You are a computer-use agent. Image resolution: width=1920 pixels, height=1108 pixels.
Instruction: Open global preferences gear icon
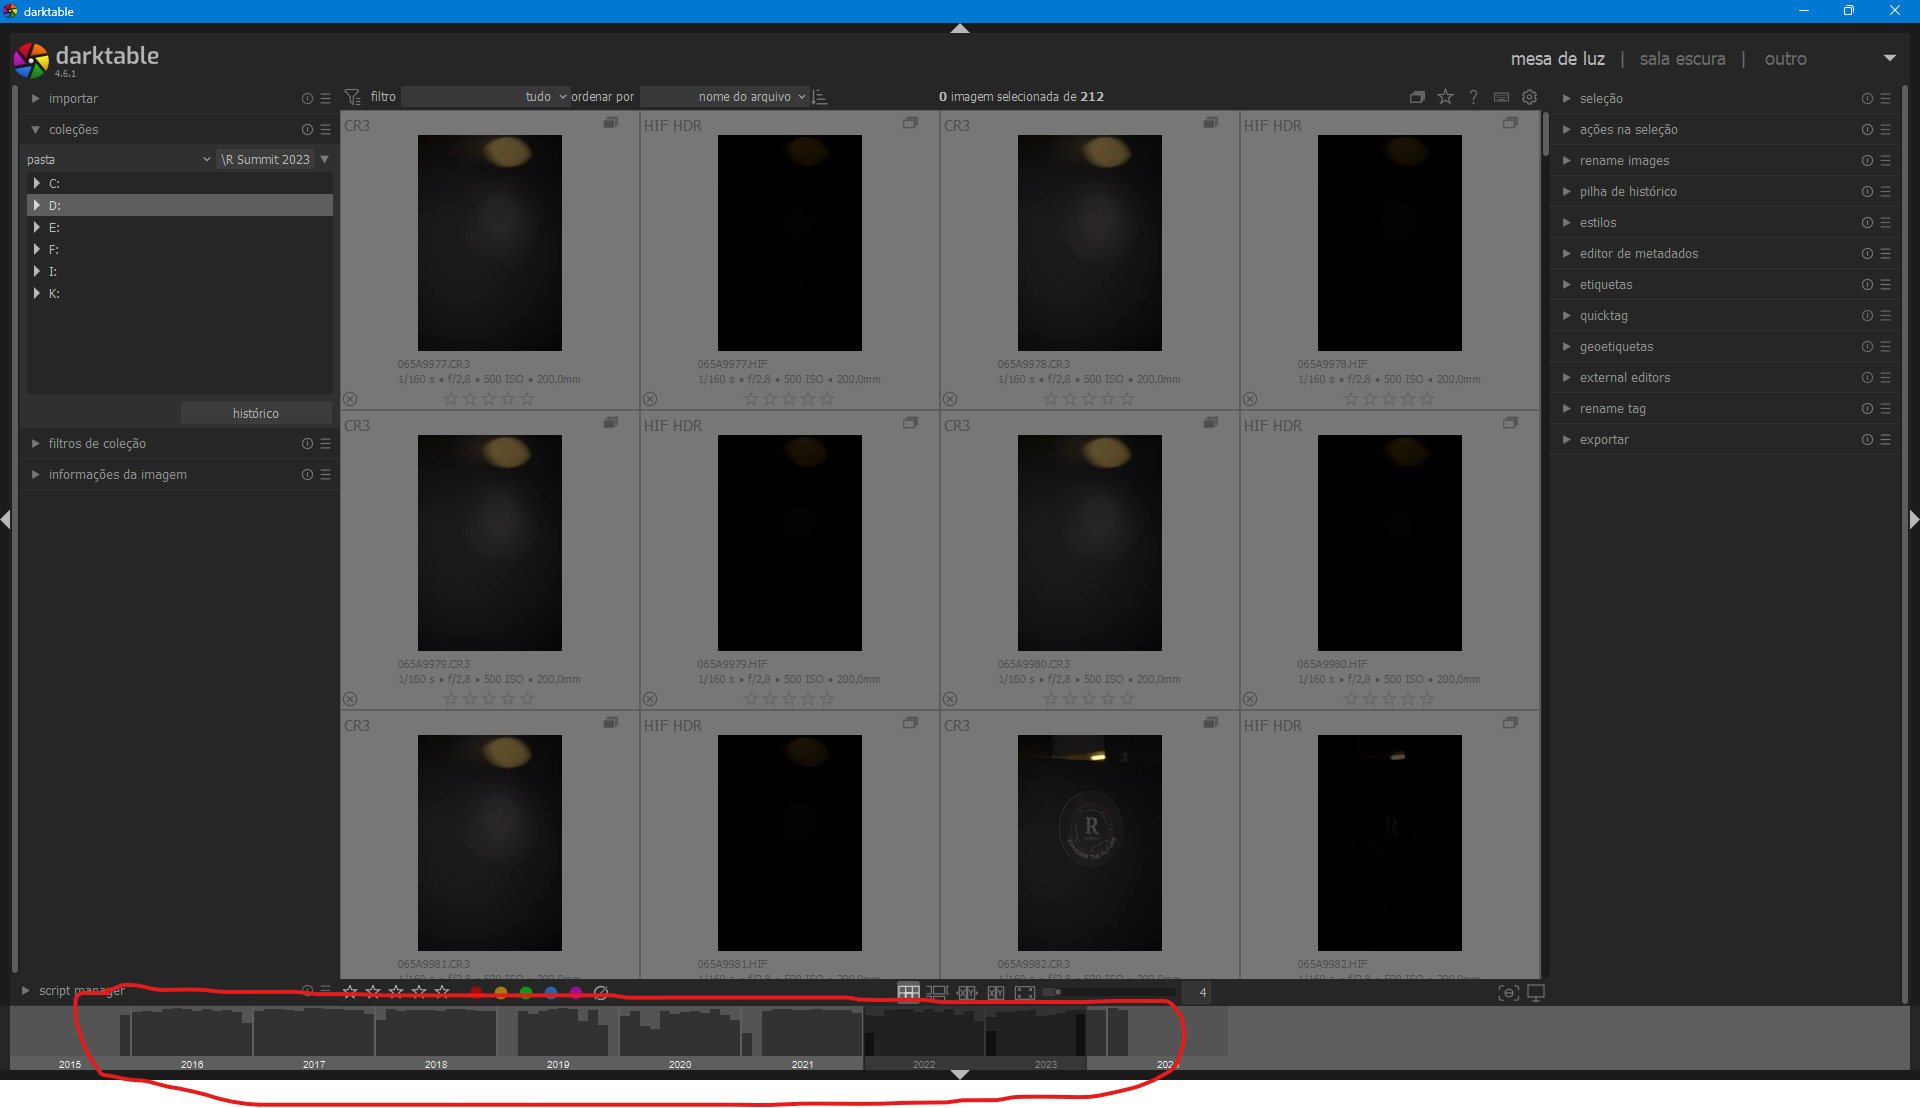[1529, 97]
